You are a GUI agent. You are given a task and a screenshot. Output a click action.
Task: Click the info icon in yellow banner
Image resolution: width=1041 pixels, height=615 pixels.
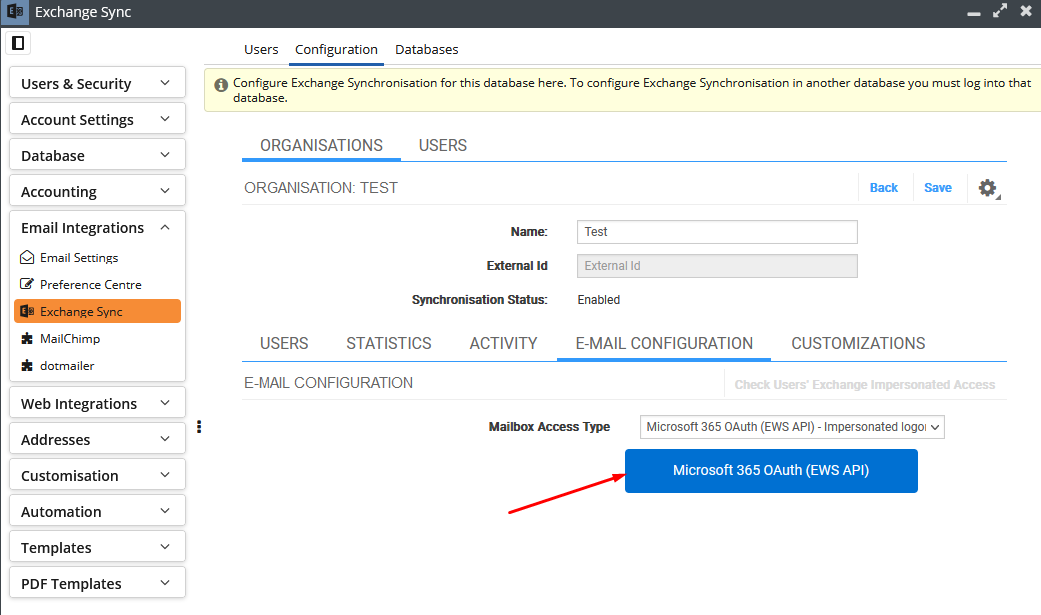click(x=221, y=85)
